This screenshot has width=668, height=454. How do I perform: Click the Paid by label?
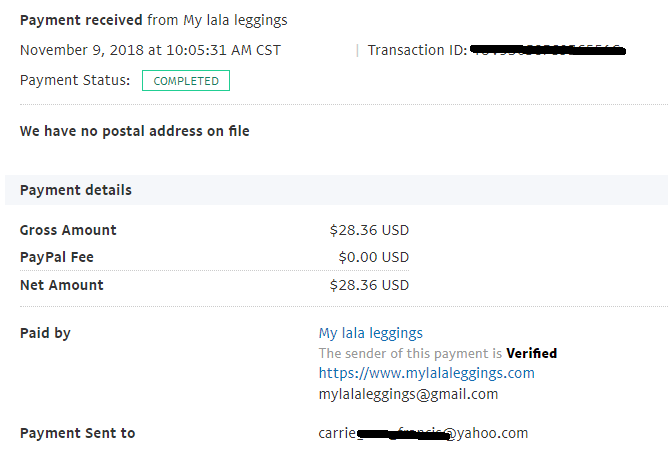pyautogui.click(x=45, y=333)
